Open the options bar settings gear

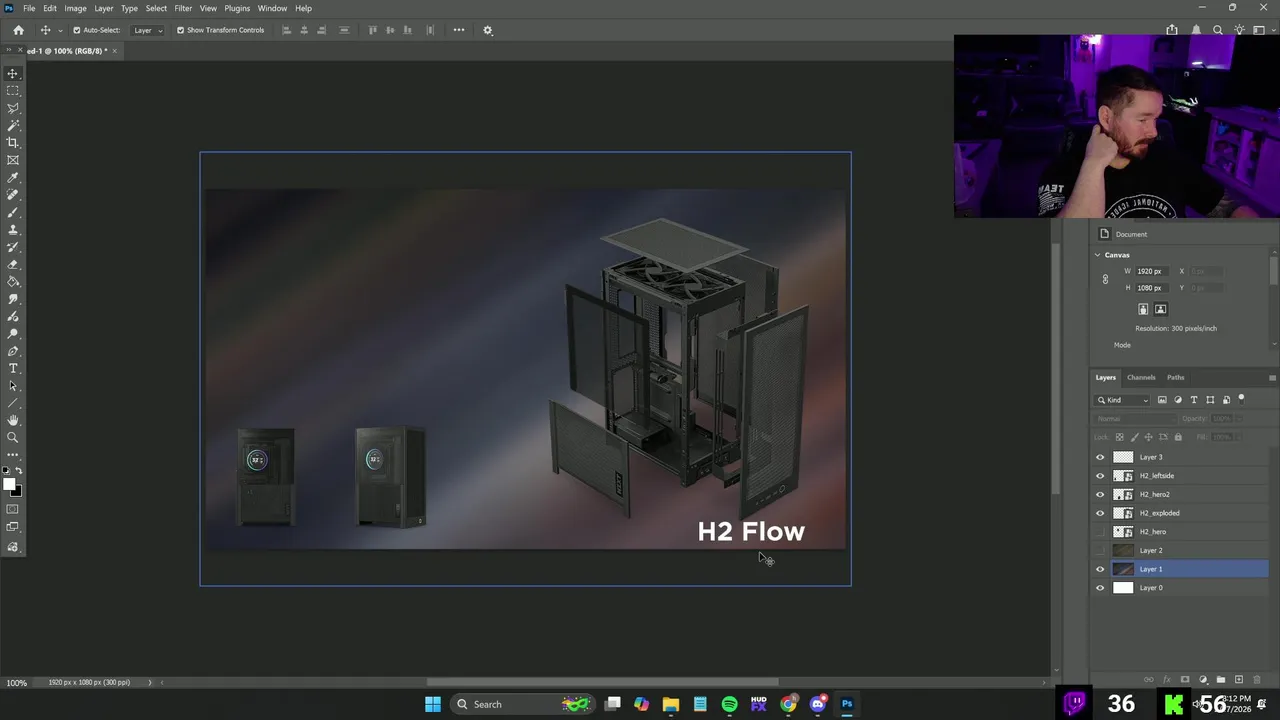coord(488,30)
